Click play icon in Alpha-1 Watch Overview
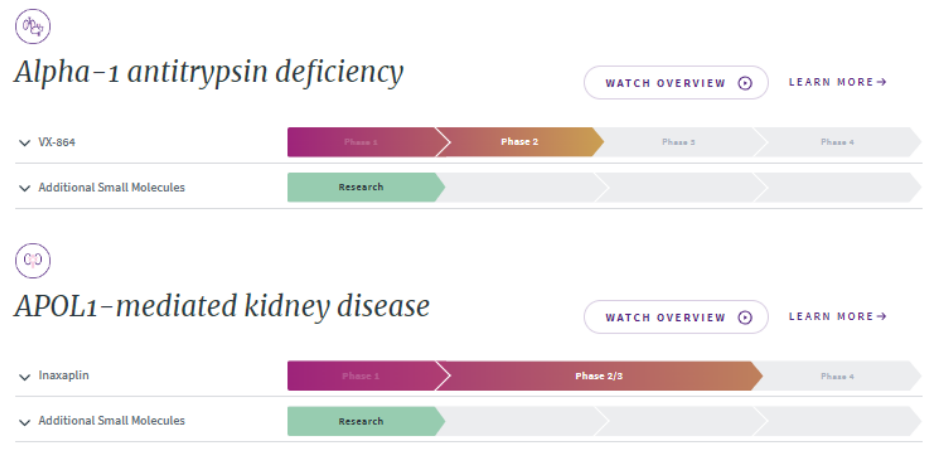Viewport: 943px width, 452px height. 745,83
